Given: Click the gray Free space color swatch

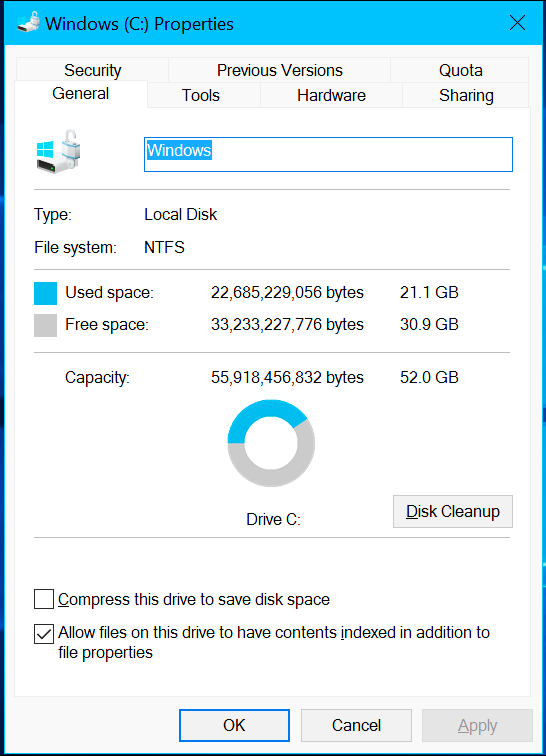Looking at the screenshot, I should click(x=45, y=325).
